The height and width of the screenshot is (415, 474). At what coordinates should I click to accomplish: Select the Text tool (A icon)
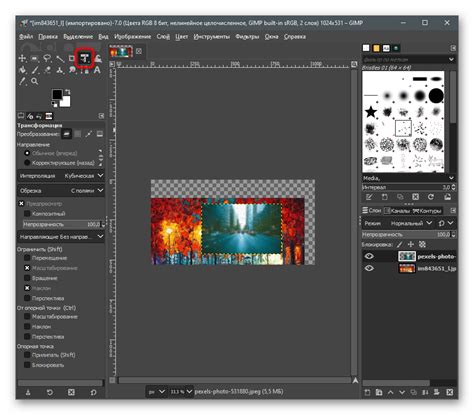[97, 70]
